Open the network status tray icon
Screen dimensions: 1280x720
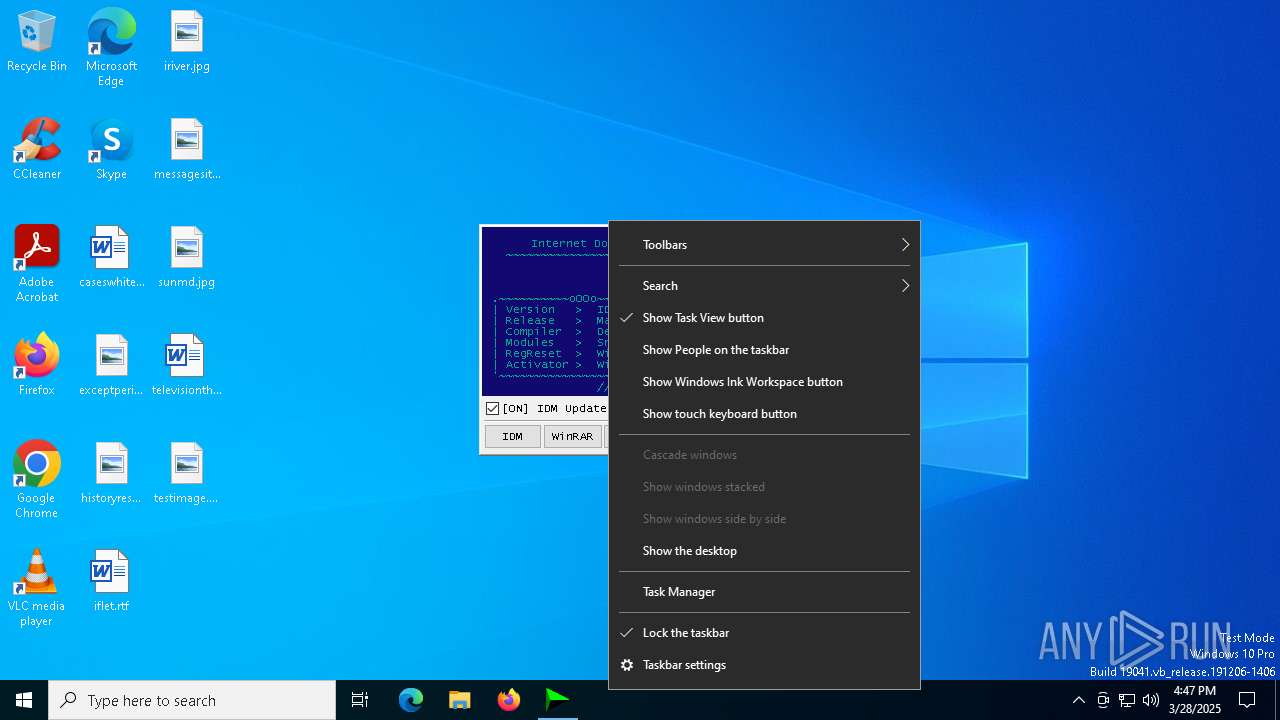pos(1127,700)
